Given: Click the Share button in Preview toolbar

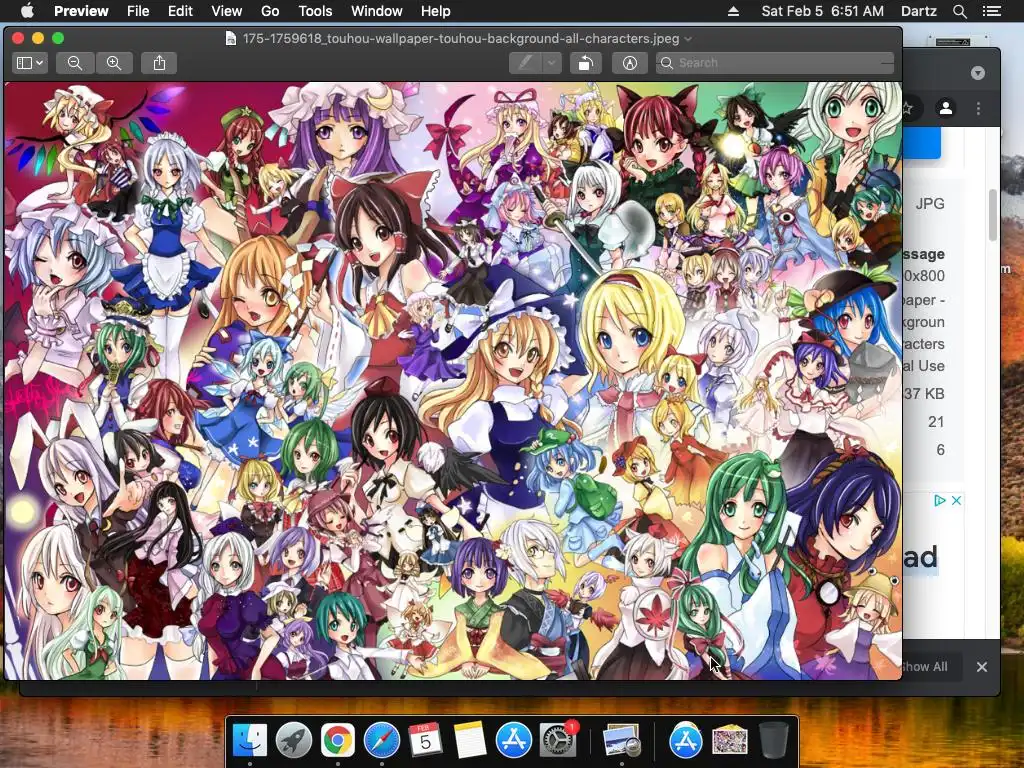Looking at the screenshot, I should point(159,63).
